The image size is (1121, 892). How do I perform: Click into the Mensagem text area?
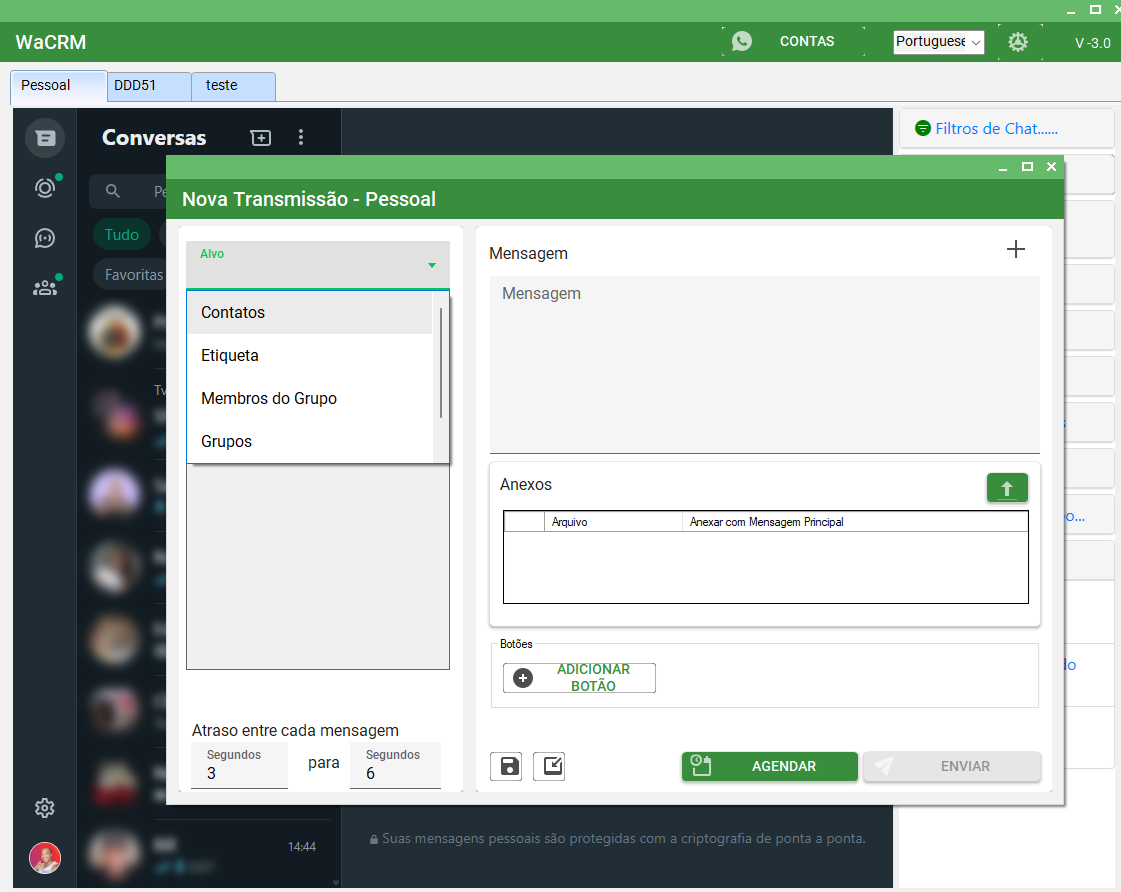[764, 364]
